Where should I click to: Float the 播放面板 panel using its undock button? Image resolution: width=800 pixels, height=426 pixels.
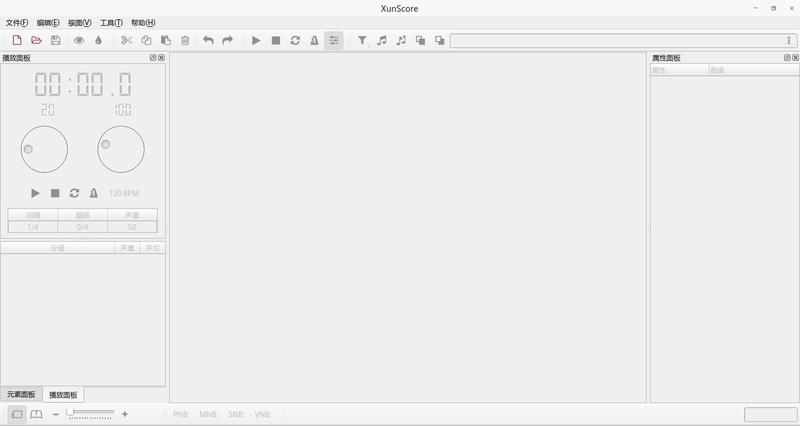(153, 58)
